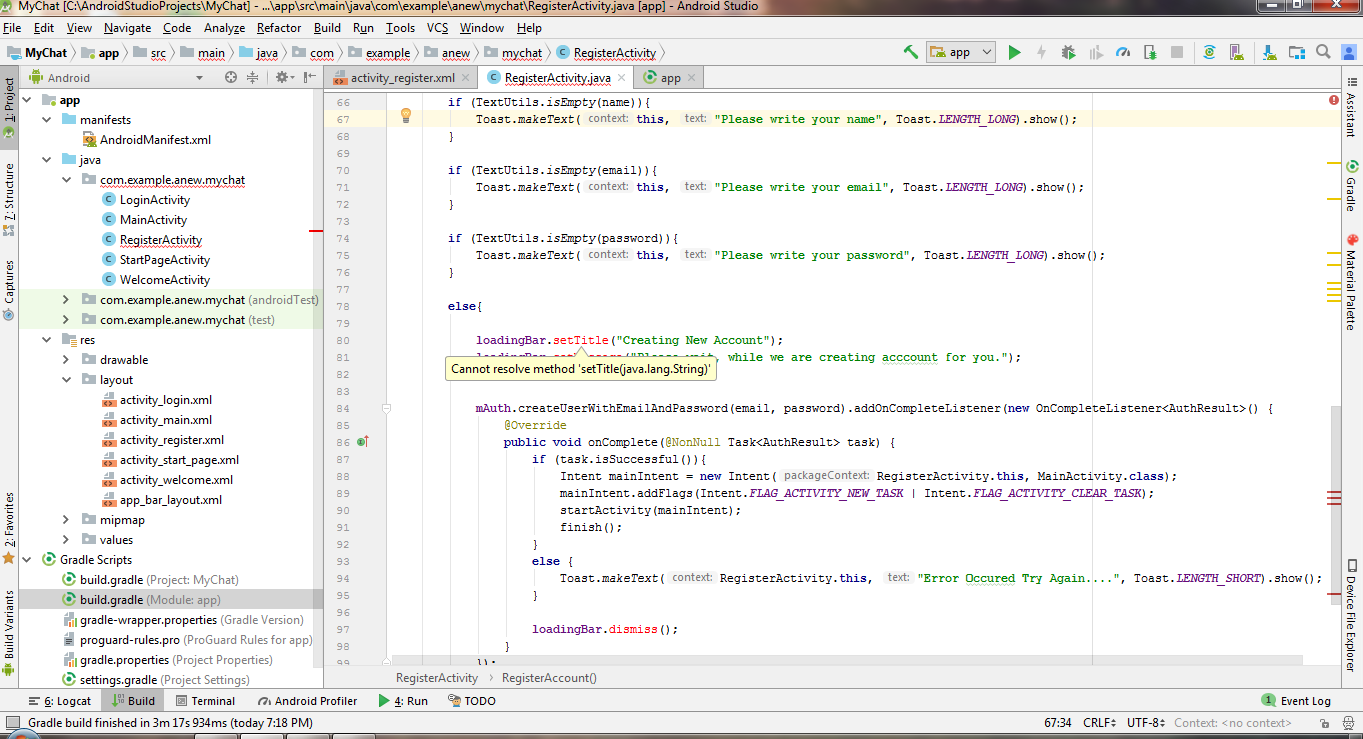Click the Search Everywhere magnifier icon
This screenshot has height=739, width=1363.
[x=1322, y=53]
